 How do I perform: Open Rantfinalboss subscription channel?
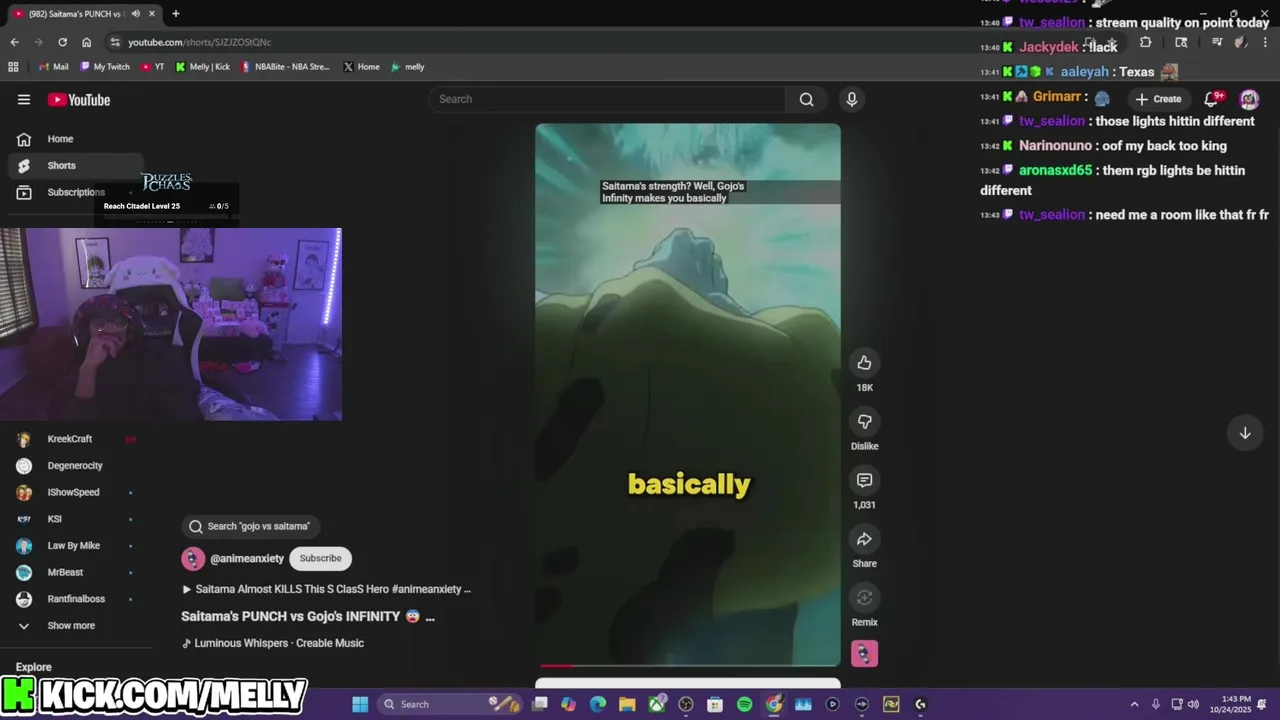(x=75, y=599)
